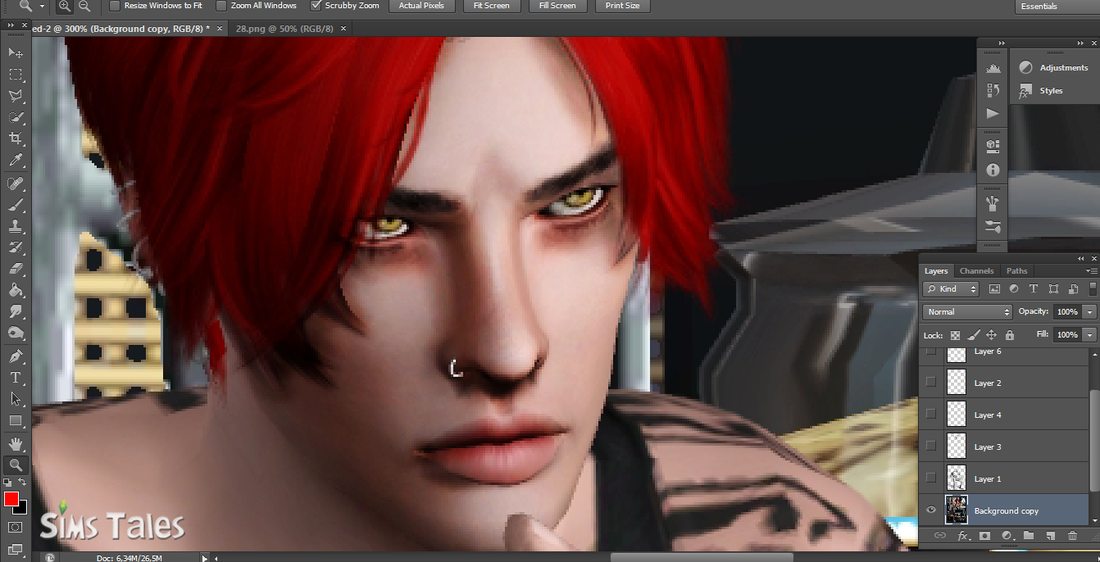Viewport: 1100px width, 562px height.
Task: Toggle lock image pixels brush icon
Action: (x=974, y=335)
